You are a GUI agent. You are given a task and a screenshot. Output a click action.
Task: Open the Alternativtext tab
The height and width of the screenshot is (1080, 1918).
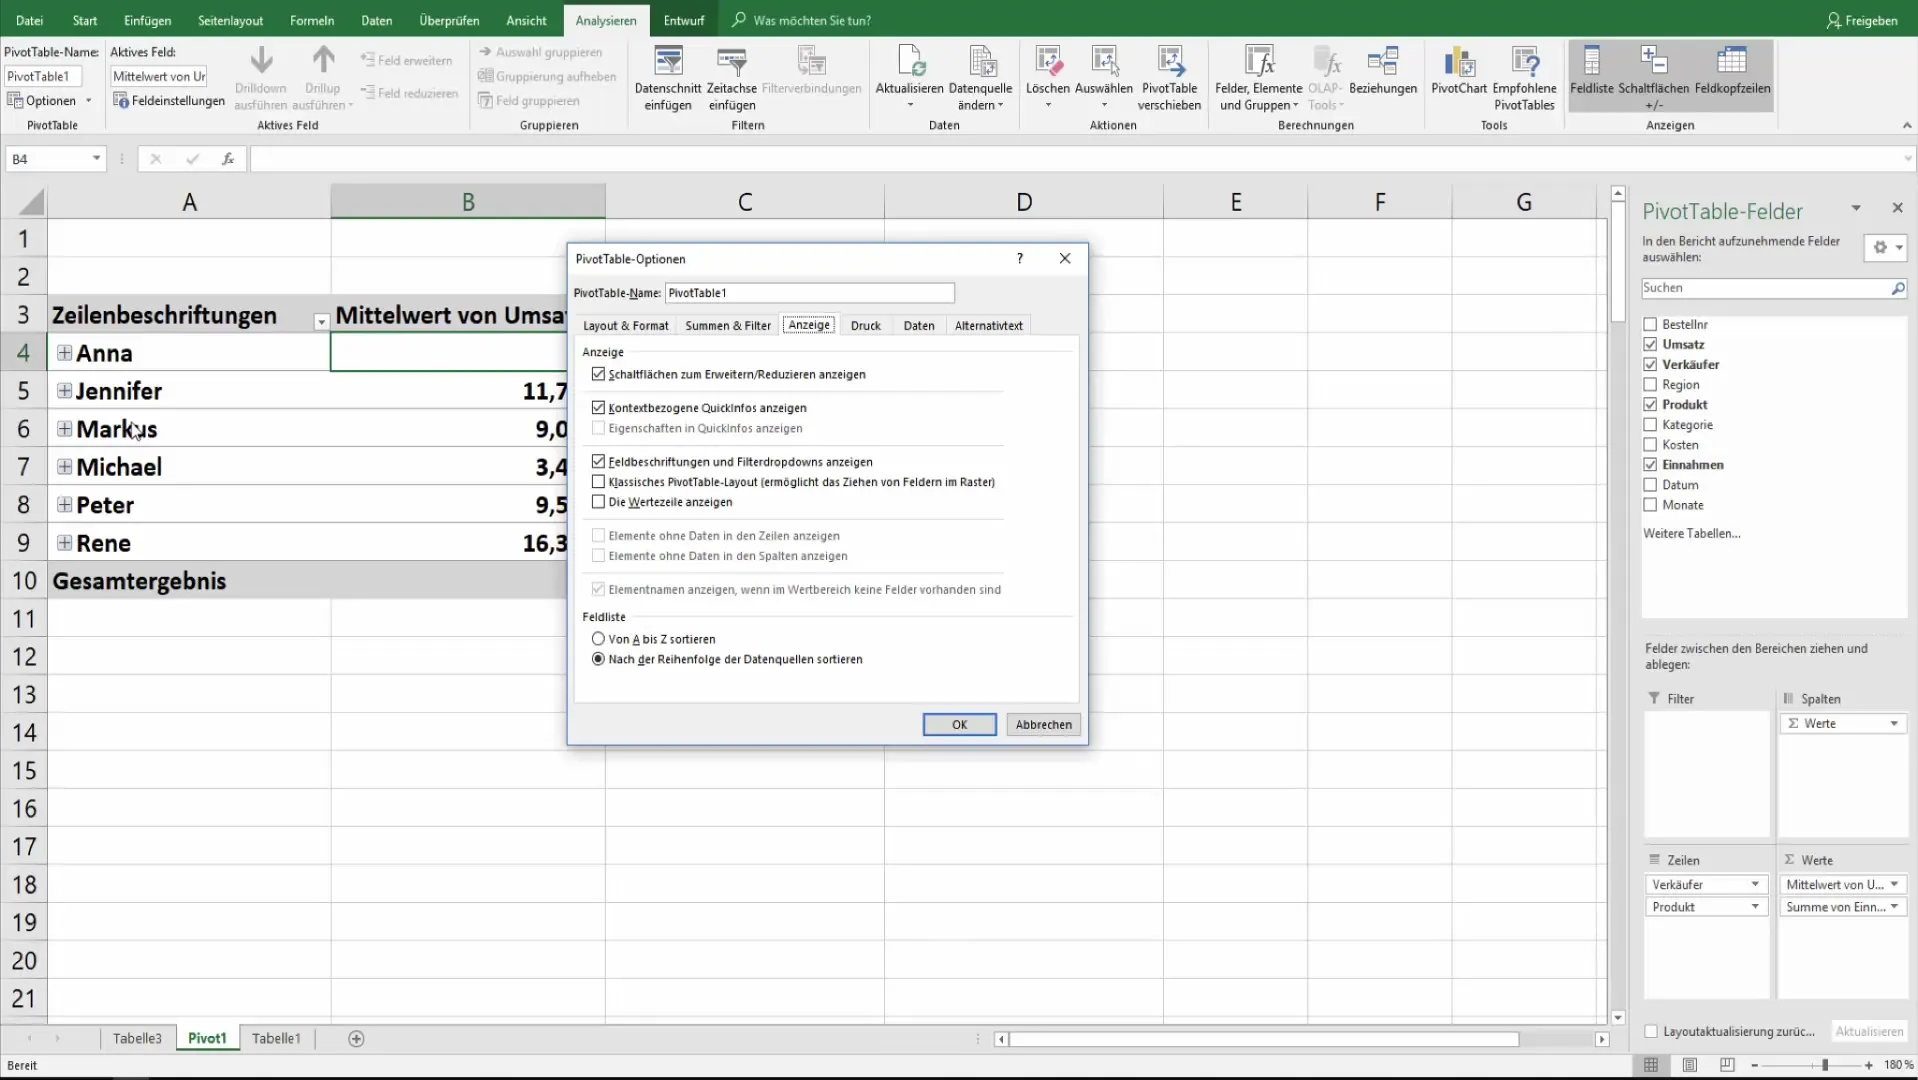[x=989, y=326]
